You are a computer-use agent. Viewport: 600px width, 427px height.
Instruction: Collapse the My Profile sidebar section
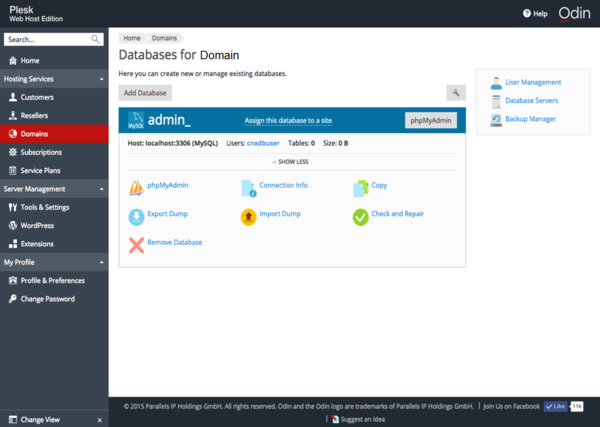[101, 262]
